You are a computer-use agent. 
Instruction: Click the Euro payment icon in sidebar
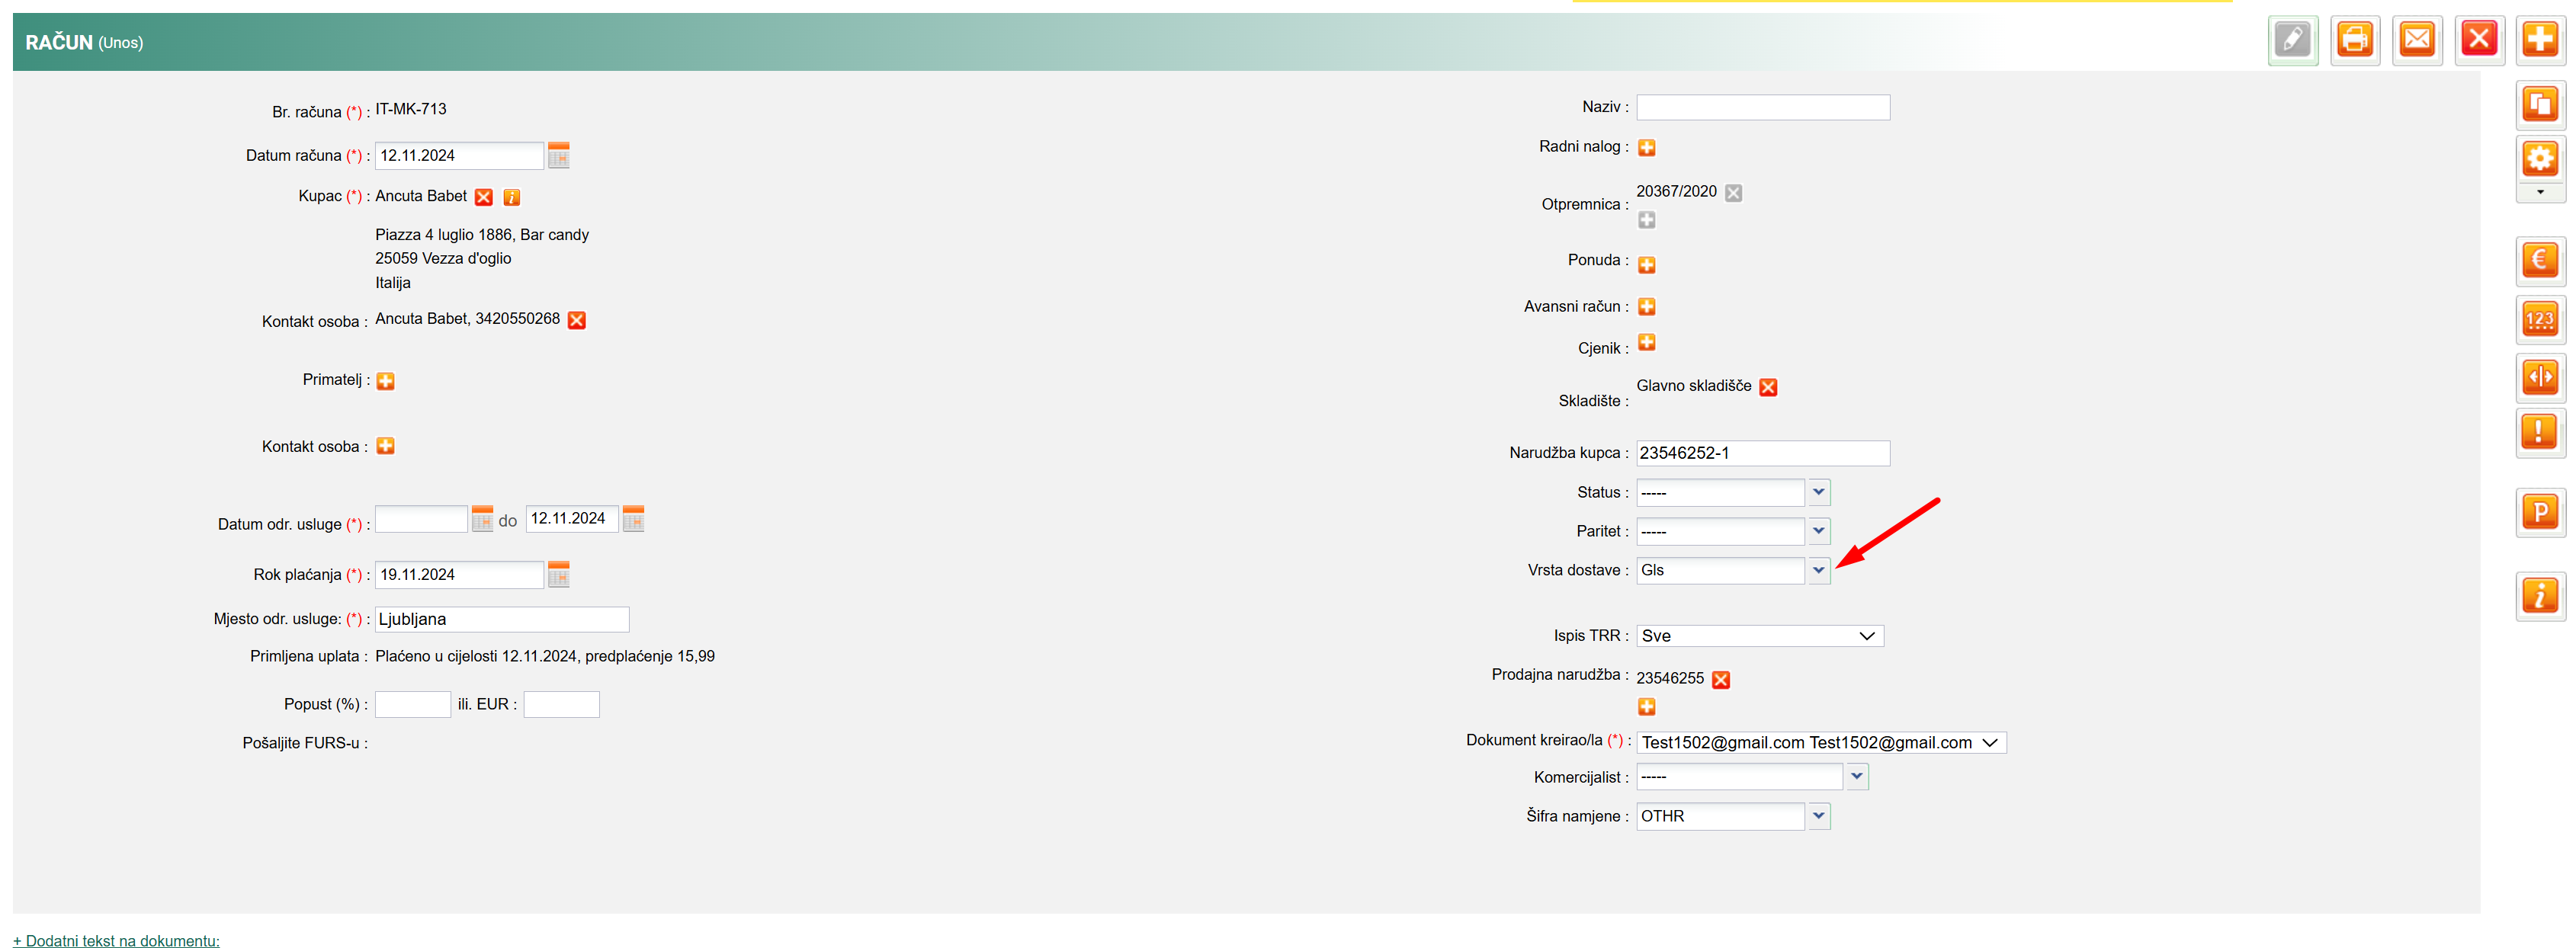2539,261
